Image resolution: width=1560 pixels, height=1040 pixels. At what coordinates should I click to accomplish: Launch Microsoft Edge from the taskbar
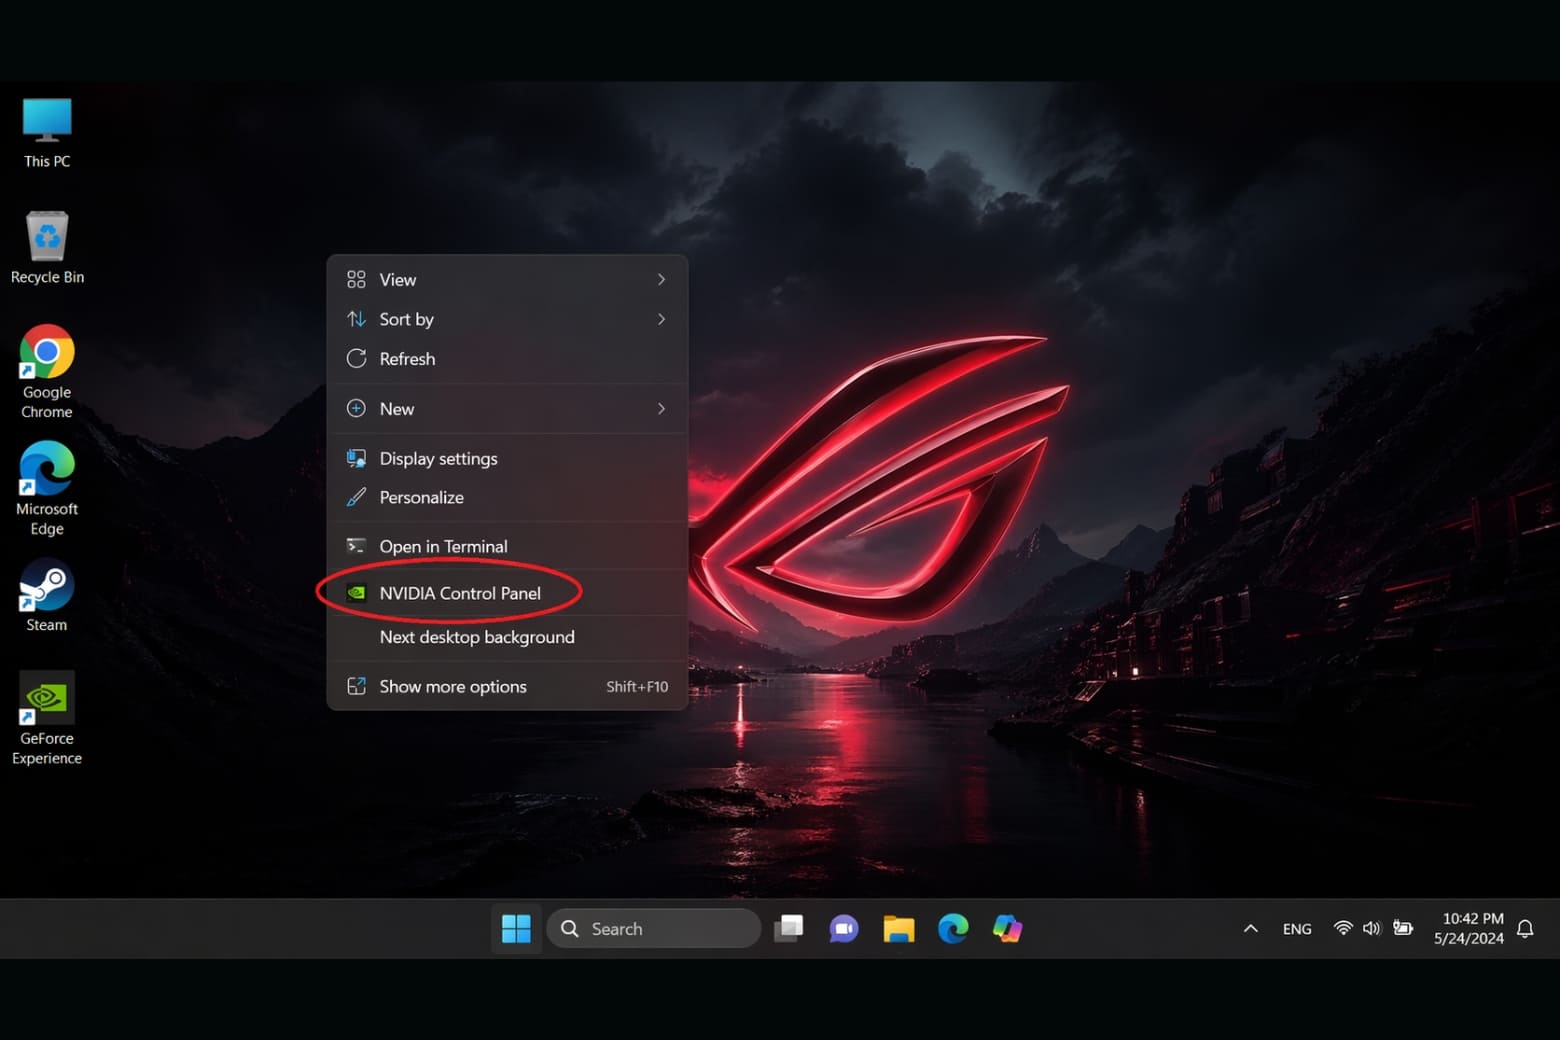pyautogui.click(x=953, y=929)
